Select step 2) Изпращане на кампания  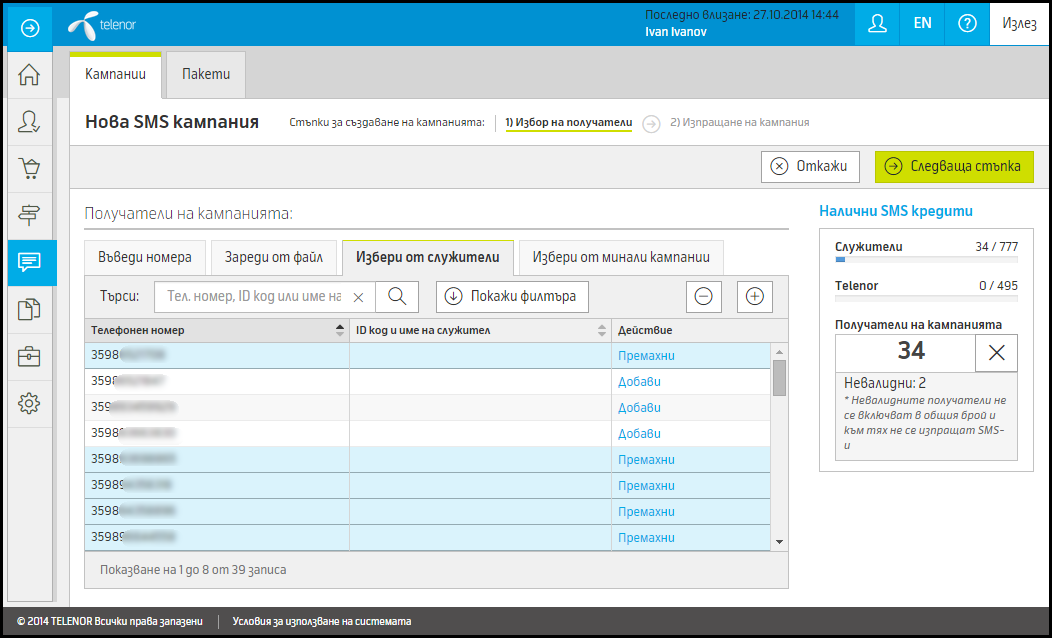tap(739, 123)
